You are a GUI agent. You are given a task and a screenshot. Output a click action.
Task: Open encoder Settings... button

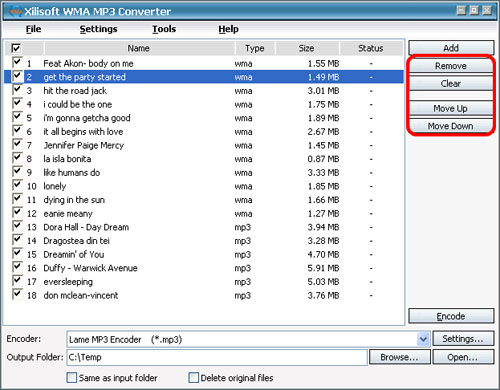463,339
